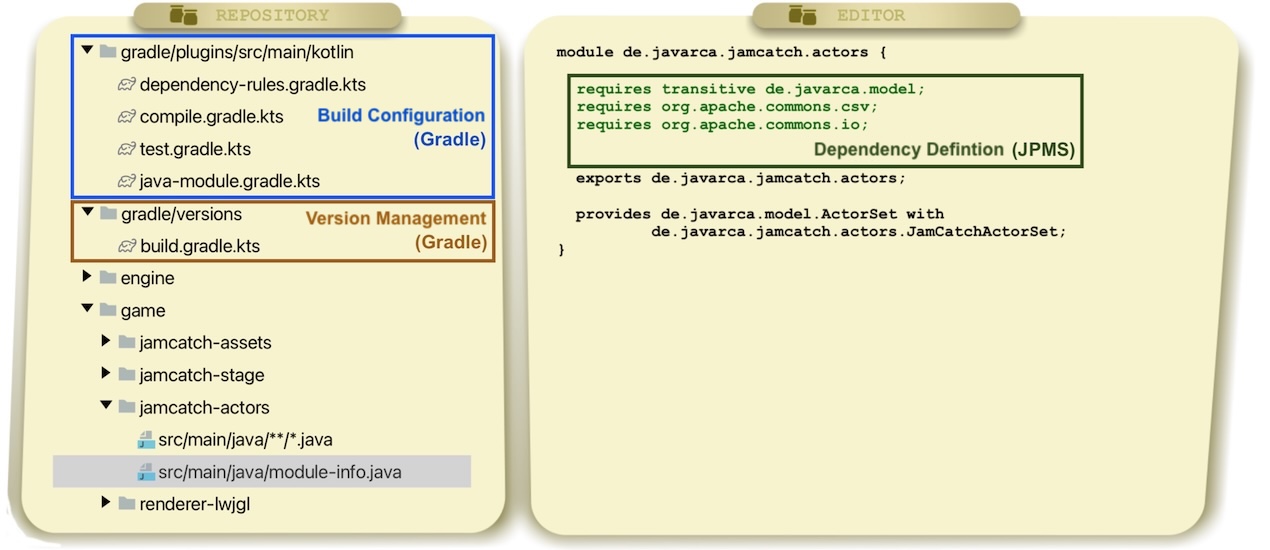Image resolution: width=1270 pixels, height=550 pixels.
Task: Expand the engine folder
Action: [x=87, y=277]
